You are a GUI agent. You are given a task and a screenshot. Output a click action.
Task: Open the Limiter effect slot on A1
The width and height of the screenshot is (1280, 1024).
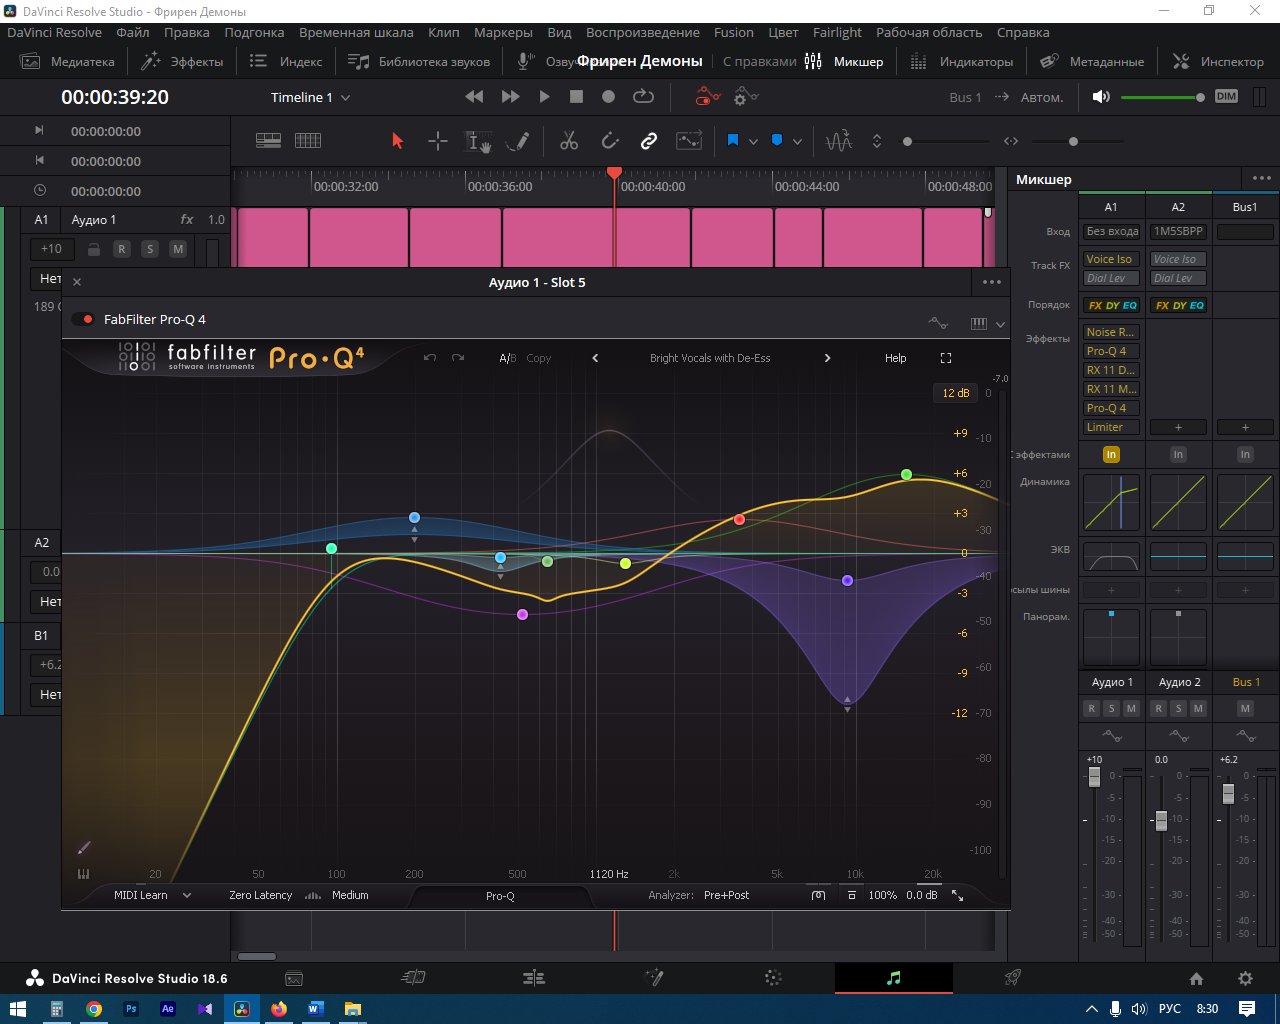pyautogui.click(x=1111, y=427)
